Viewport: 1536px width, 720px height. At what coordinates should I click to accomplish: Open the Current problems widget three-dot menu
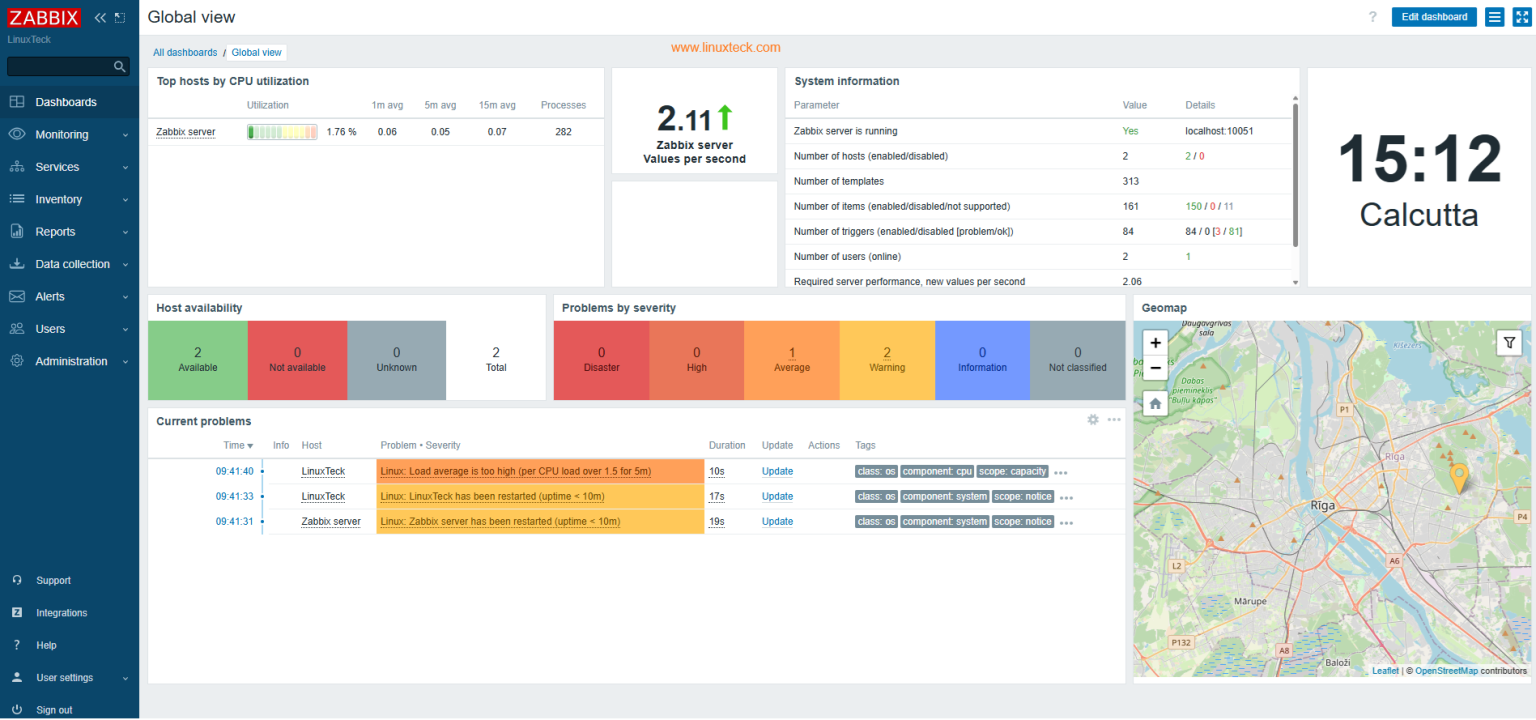[x=1114, y=420]
